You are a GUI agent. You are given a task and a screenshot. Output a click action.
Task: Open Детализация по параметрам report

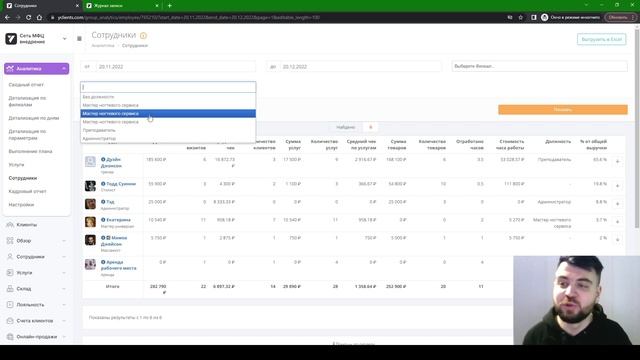click(x=27, y=135)
